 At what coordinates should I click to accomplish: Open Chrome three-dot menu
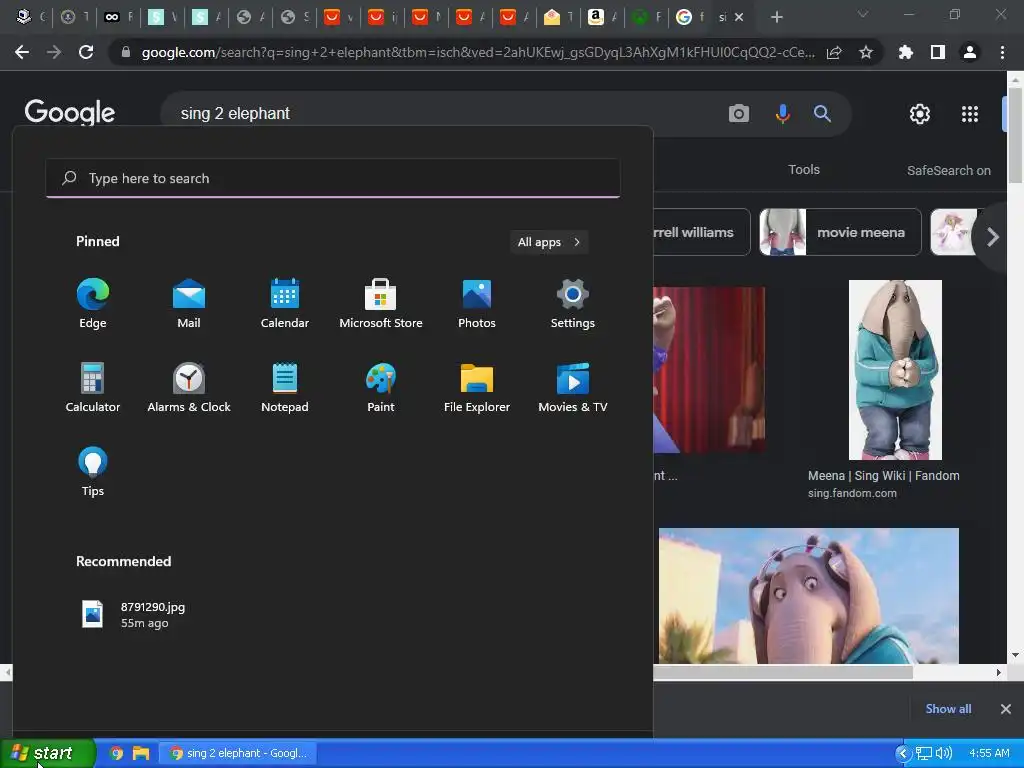coord(1002,52)
